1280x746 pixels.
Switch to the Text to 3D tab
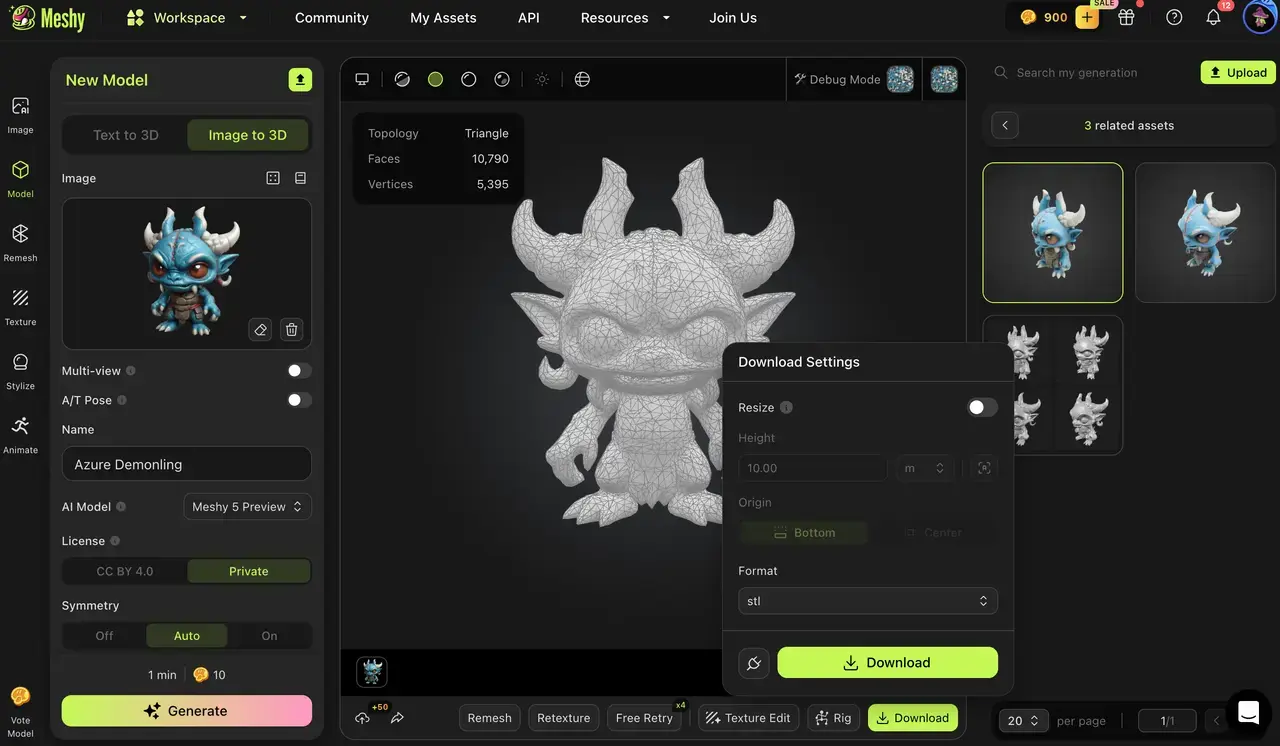coord(126,135)
